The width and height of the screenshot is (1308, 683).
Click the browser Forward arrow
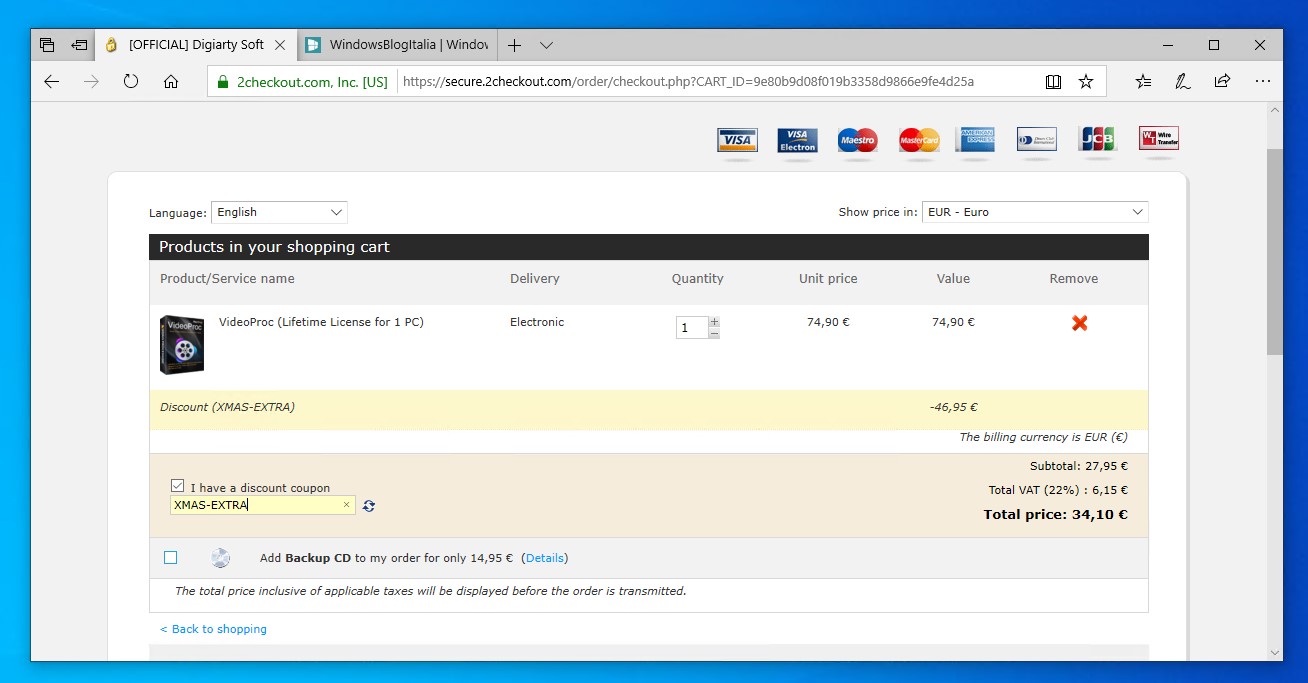[x=92, y=82]
